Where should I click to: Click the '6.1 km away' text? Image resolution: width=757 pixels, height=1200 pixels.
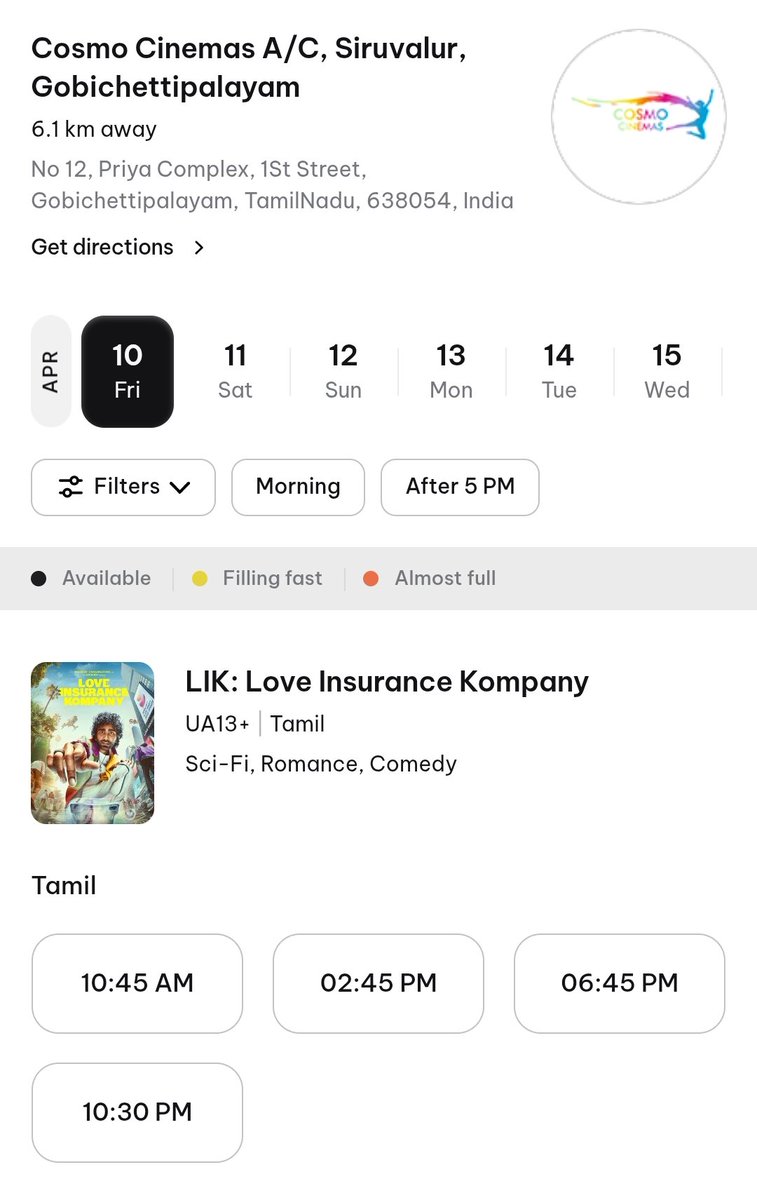tap(94, 129)
